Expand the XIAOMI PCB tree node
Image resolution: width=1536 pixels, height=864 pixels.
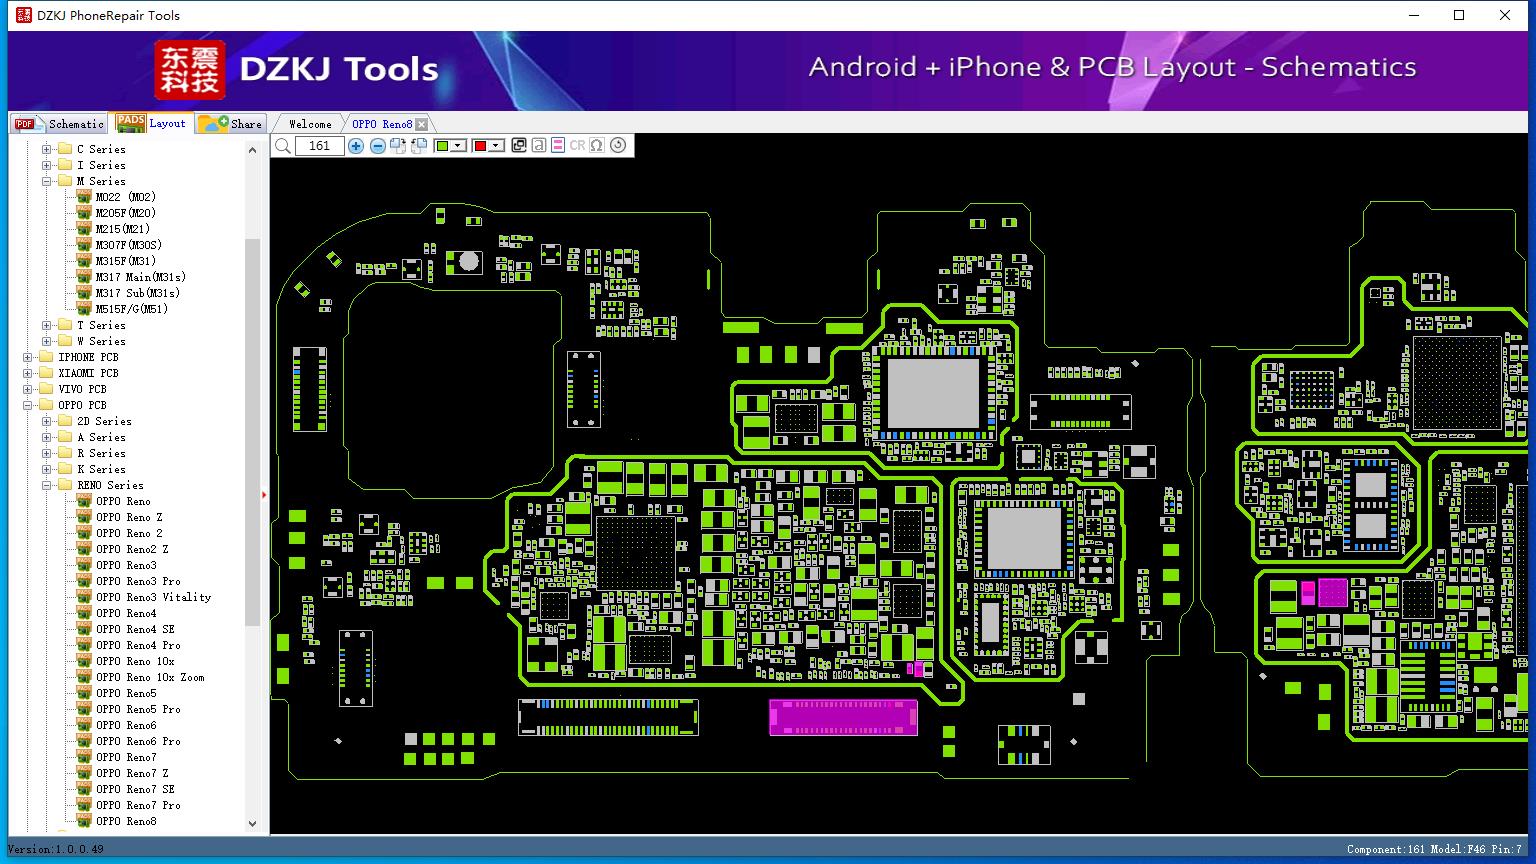[x=28, y=373]
